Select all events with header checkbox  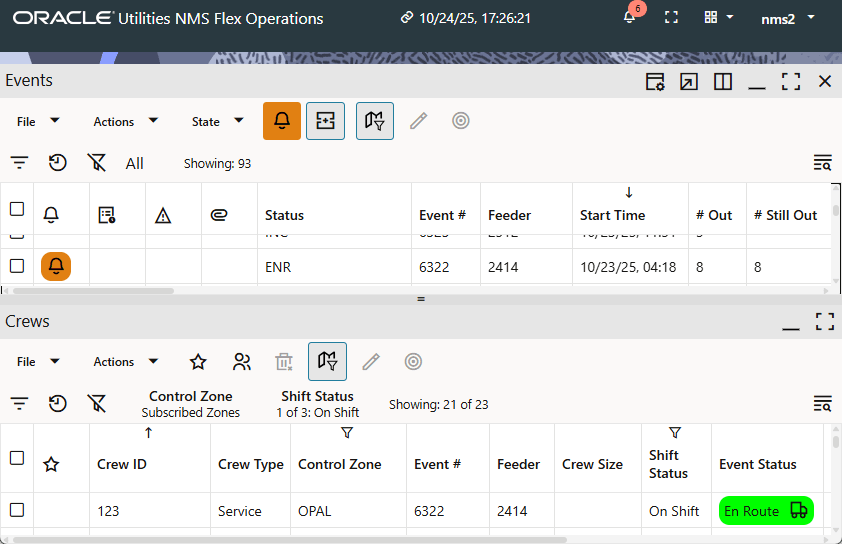(x=17, y=208)
